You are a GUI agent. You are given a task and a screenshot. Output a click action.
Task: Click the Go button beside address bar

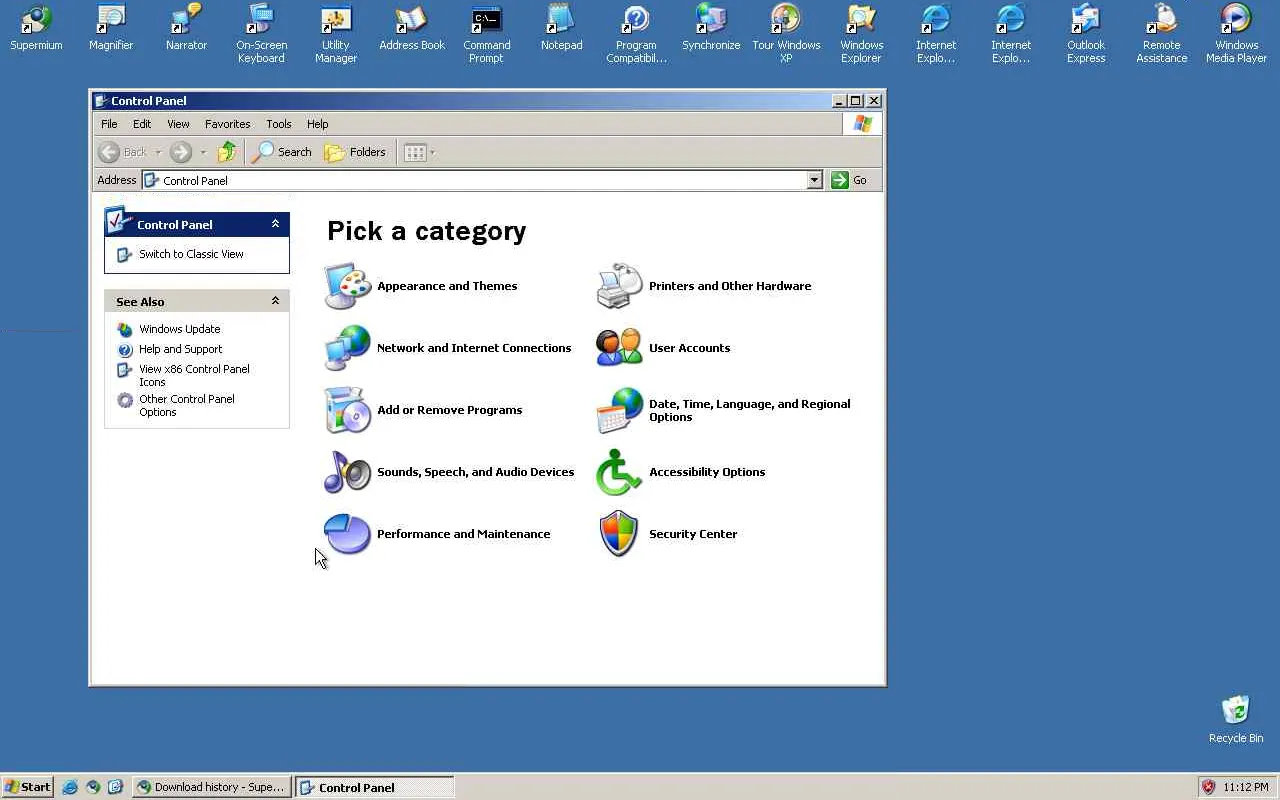[x=849, y=180]
